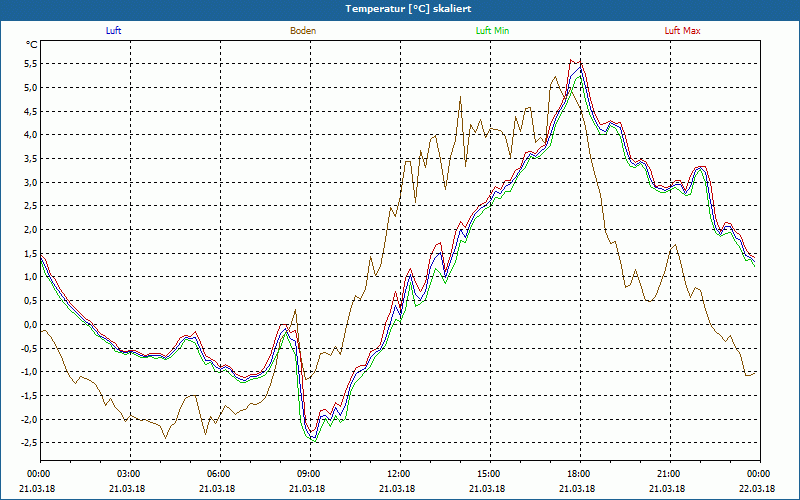Click the '1,0' y-axis value
This screenshot has height=500, width=800.
(x=31, y=277)
